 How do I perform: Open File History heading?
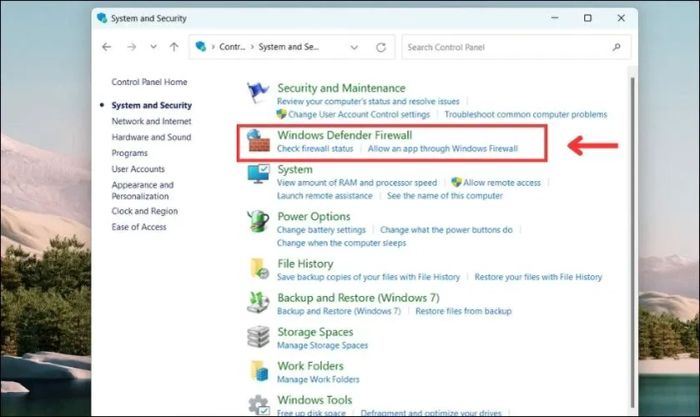tap(305, 264)
